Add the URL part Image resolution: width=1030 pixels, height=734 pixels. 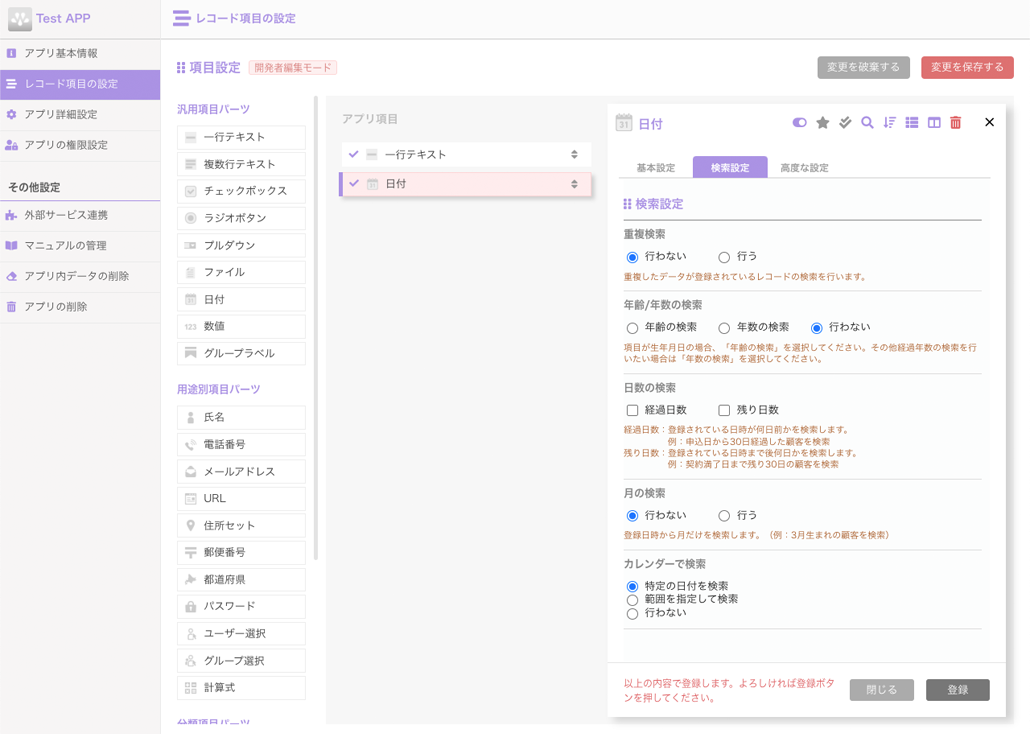pyautogui.click(x=241, y=499)
